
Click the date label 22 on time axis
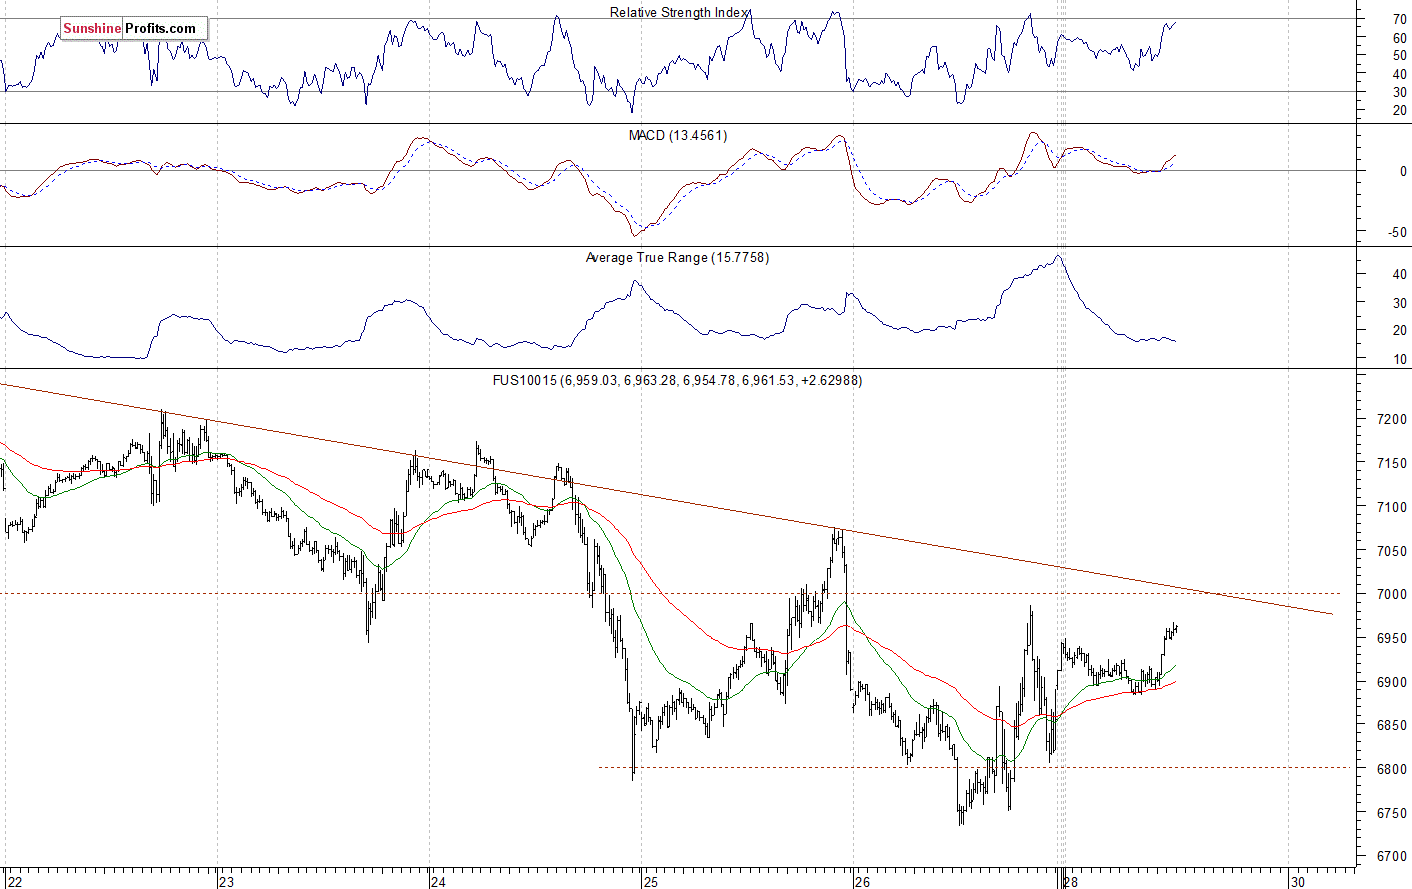14,882
